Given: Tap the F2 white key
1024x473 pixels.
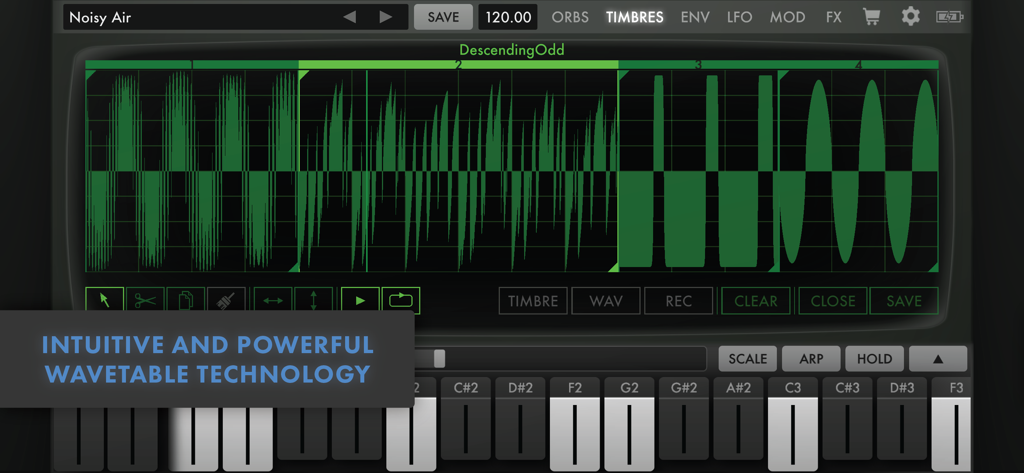Looking at the screenshot, I should [575, 425].
